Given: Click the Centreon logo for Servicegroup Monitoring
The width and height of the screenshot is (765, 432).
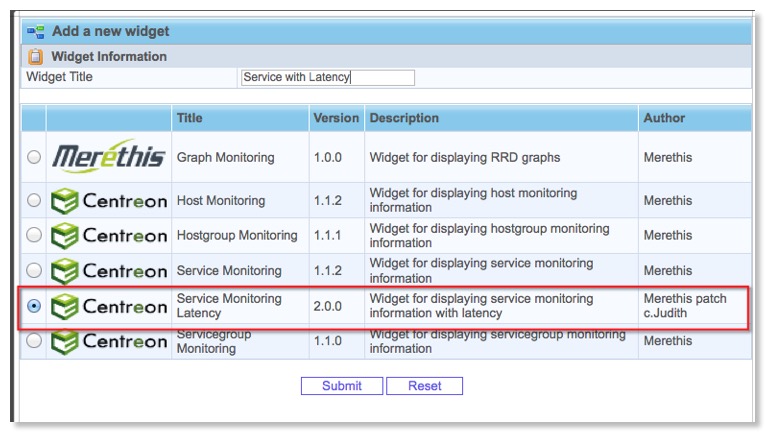Looking at the screenshot, I should 108,342.
